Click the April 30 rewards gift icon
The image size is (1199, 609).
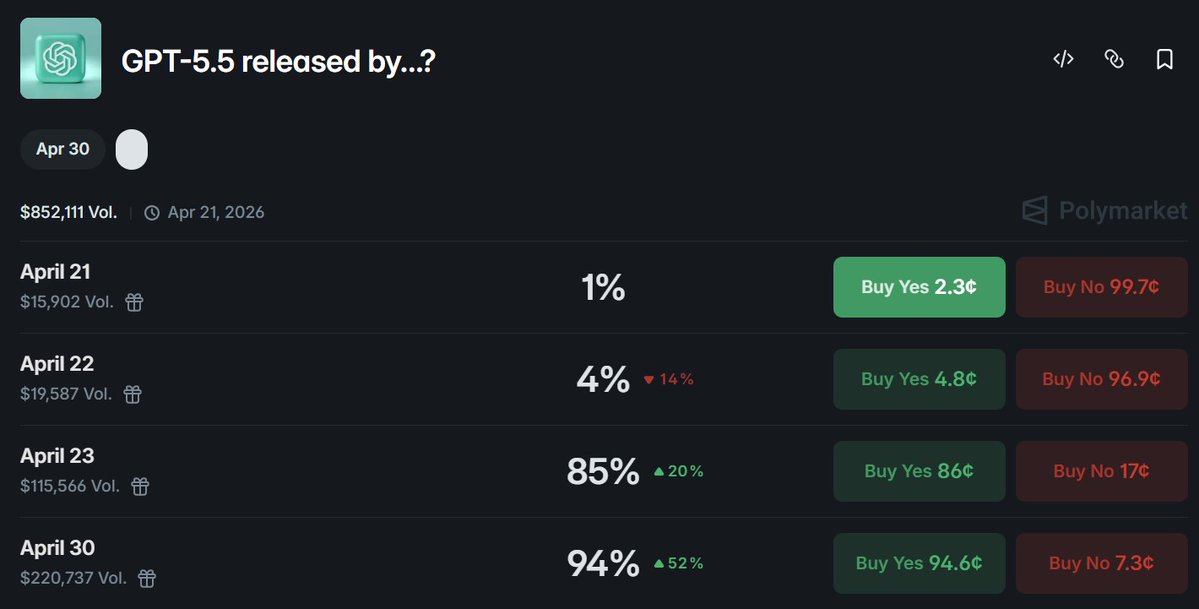146,578
